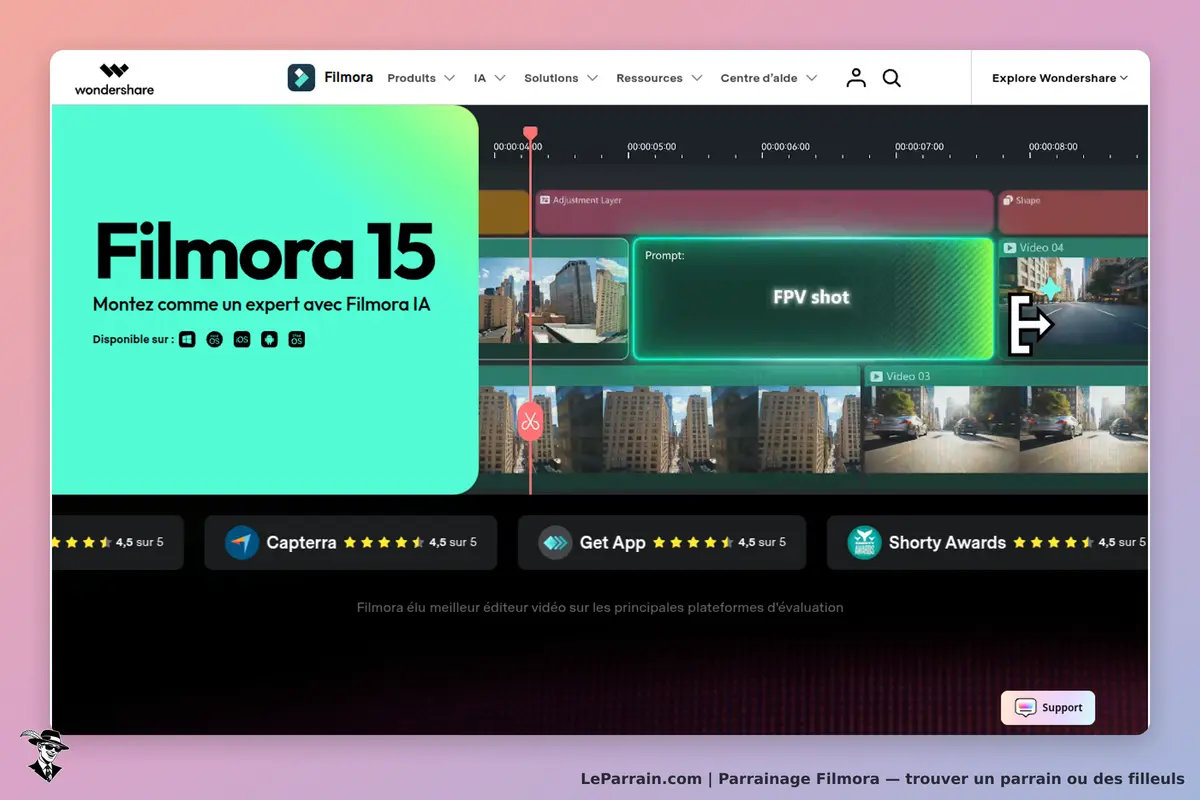The width and height of the screenshot is (1200, 800).
Task: Click the Video 04 clip play icon
Action: (x=1010, y=247)
